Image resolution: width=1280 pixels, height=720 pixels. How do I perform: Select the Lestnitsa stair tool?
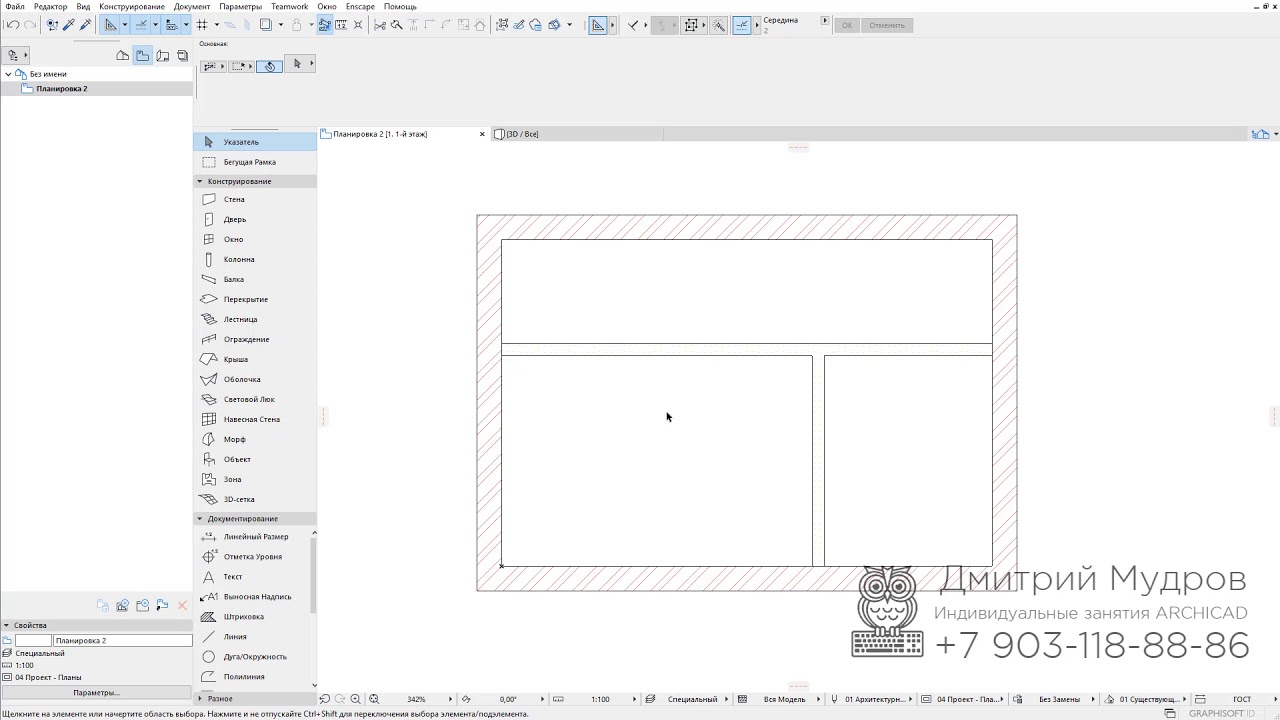click(x=255, y=319)
